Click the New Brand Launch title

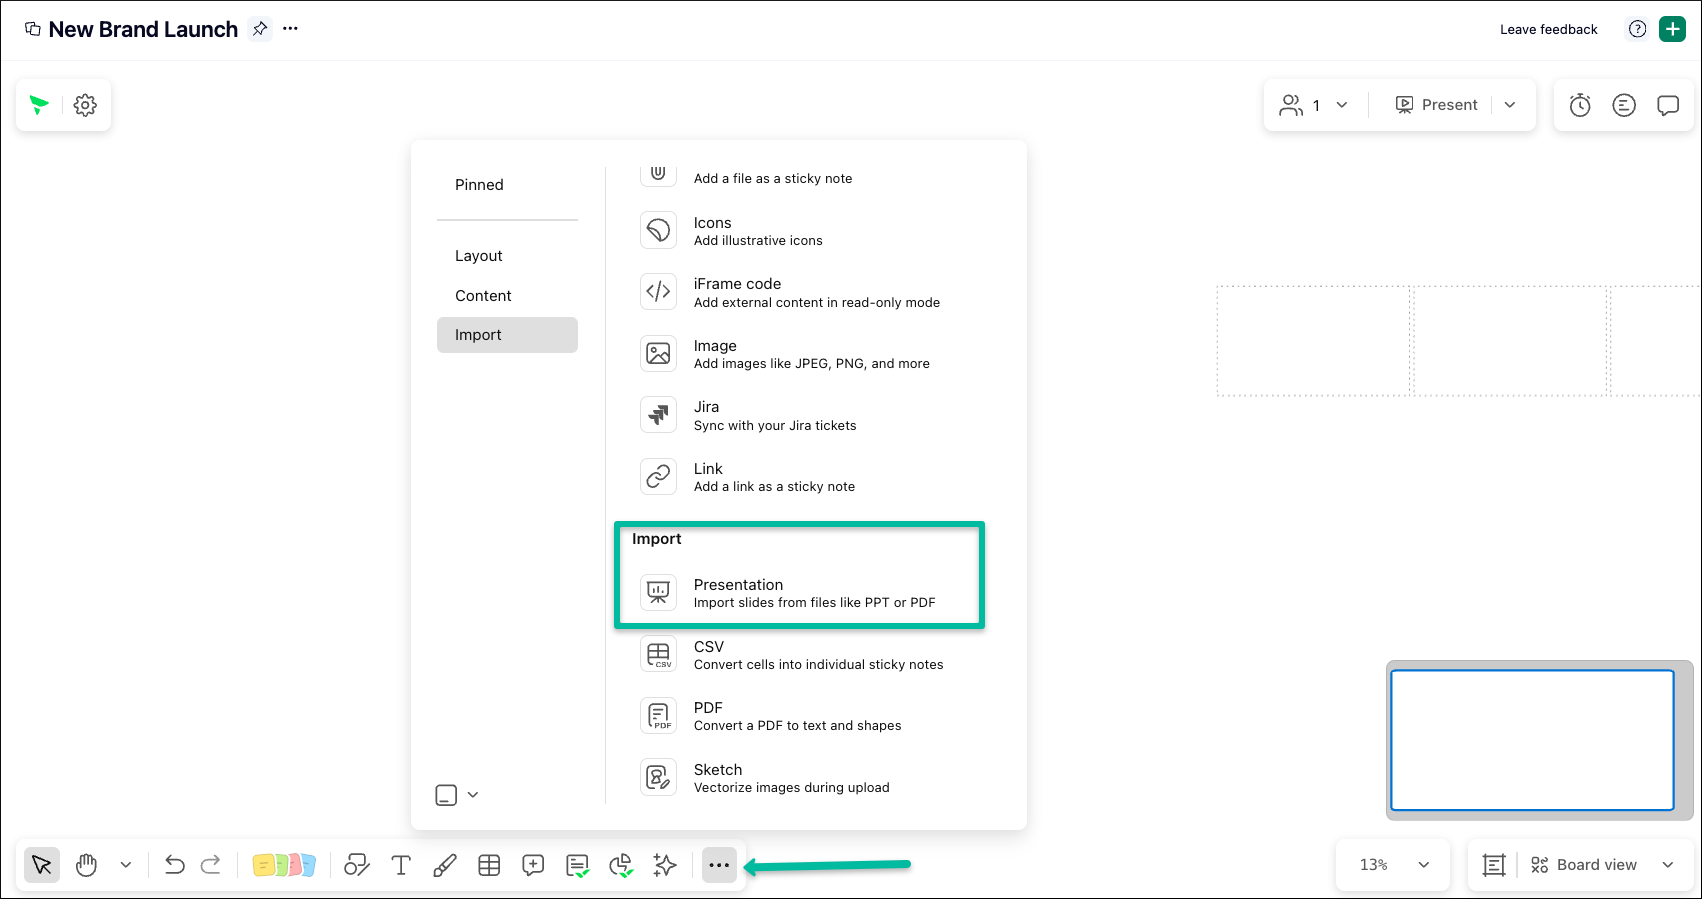pos(143,30)
